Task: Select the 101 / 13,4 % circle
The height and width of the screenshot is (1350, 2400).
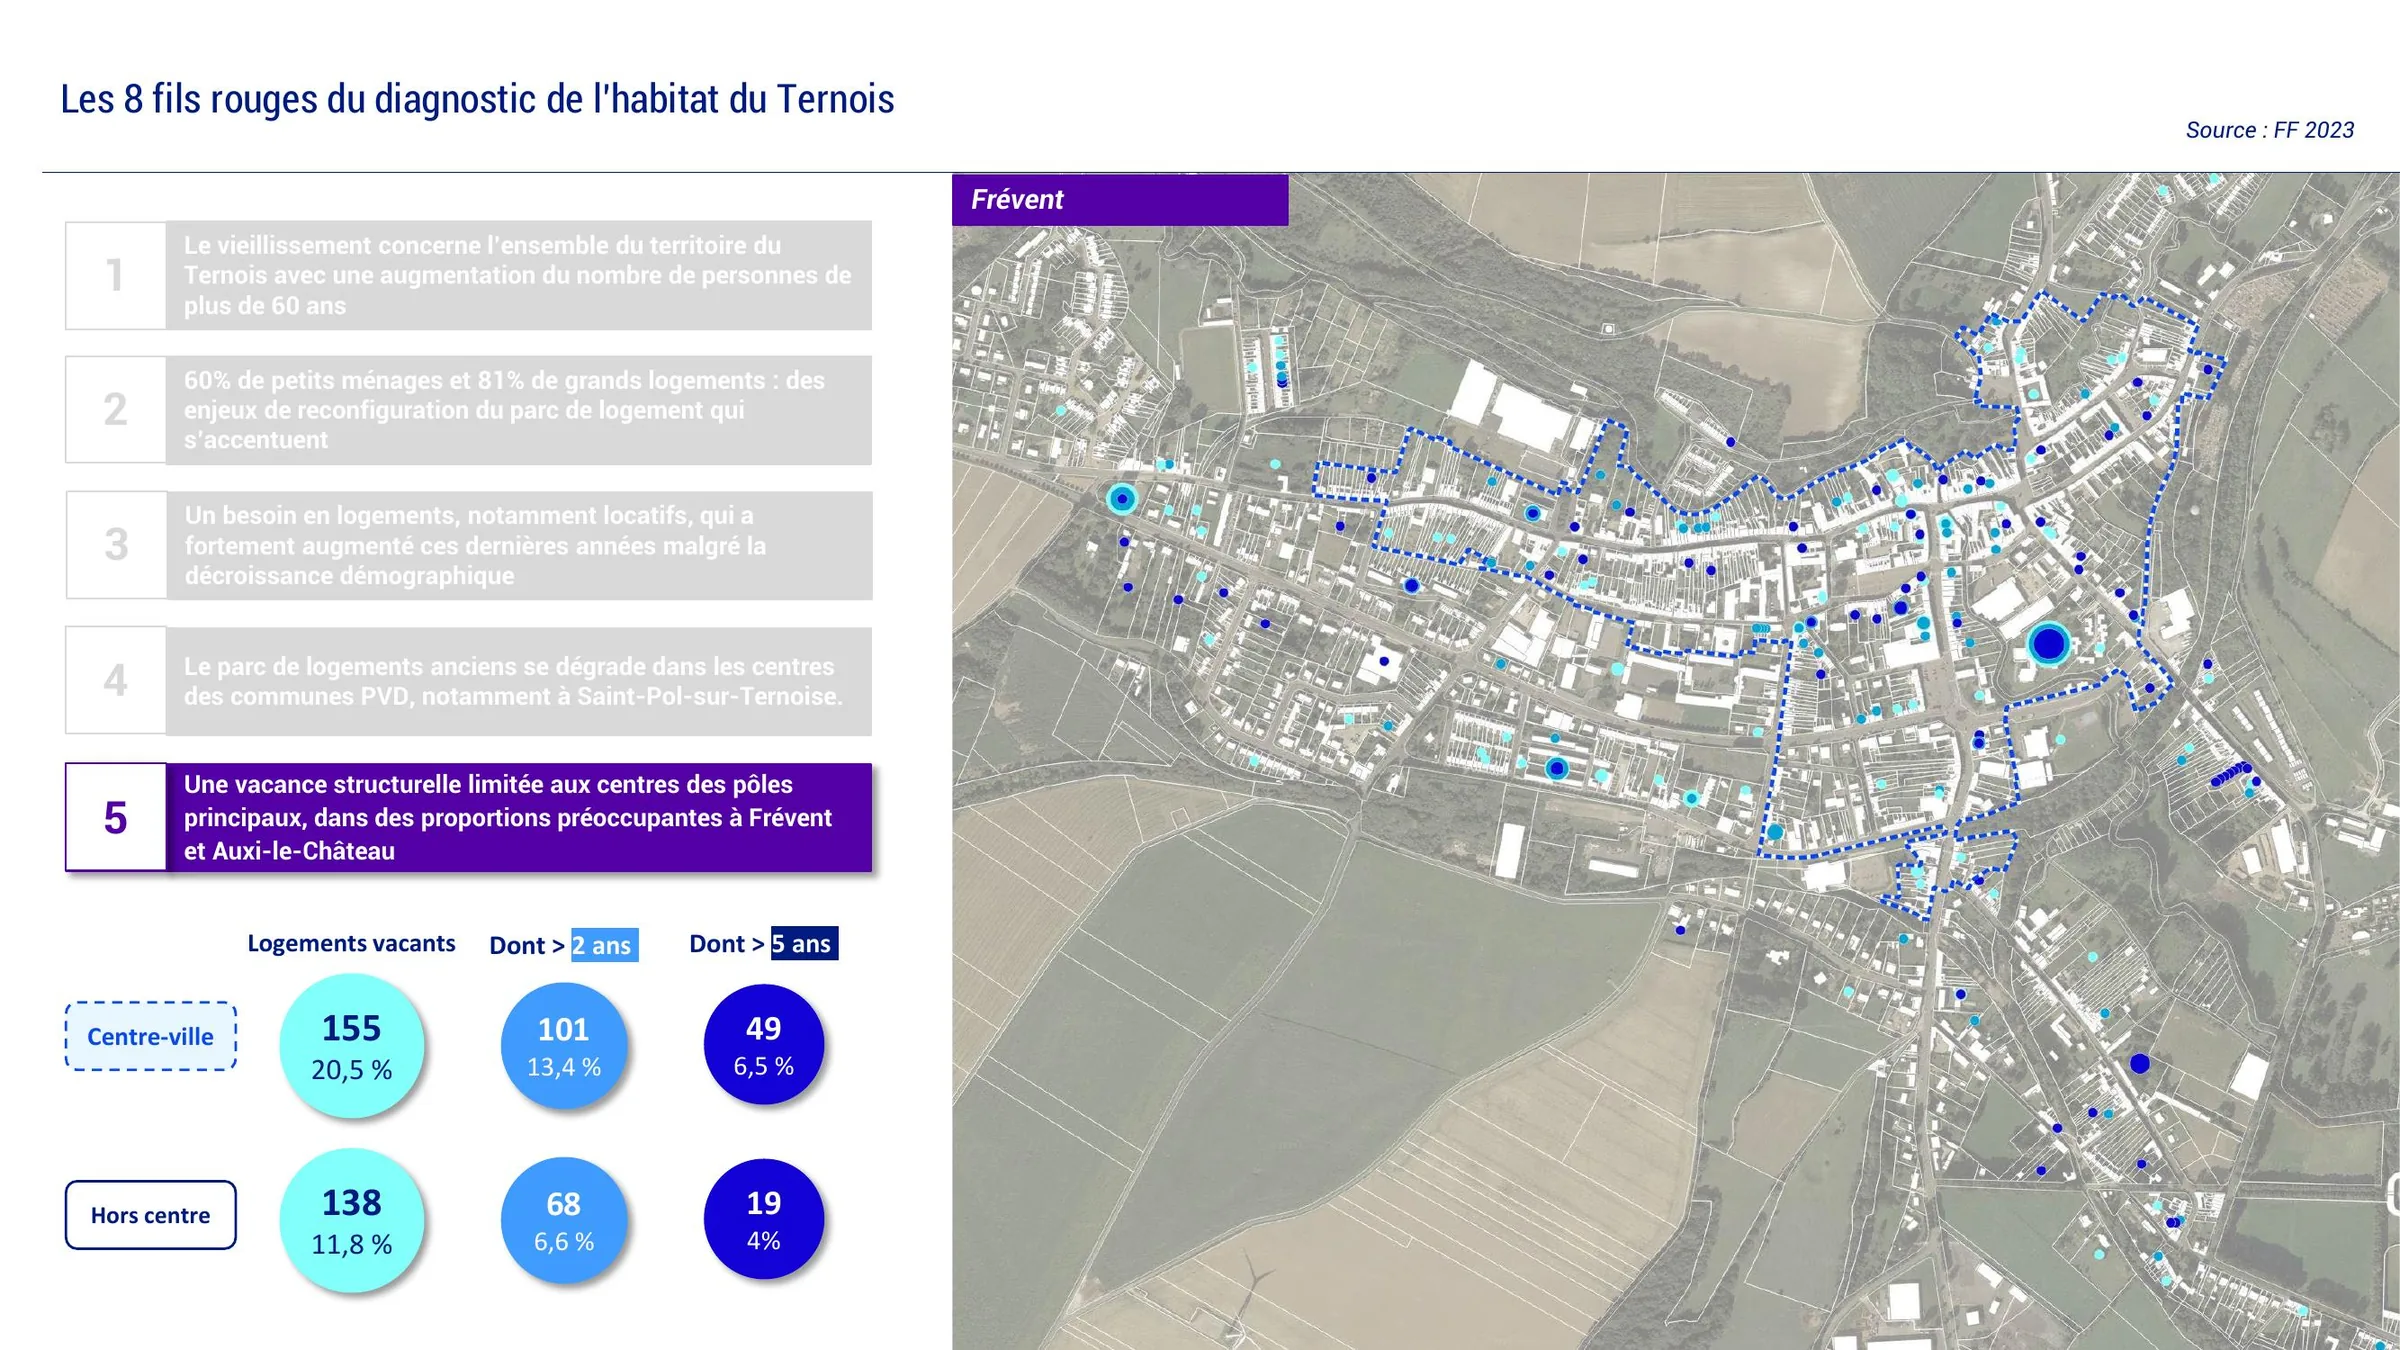Action: (564, 1045)
